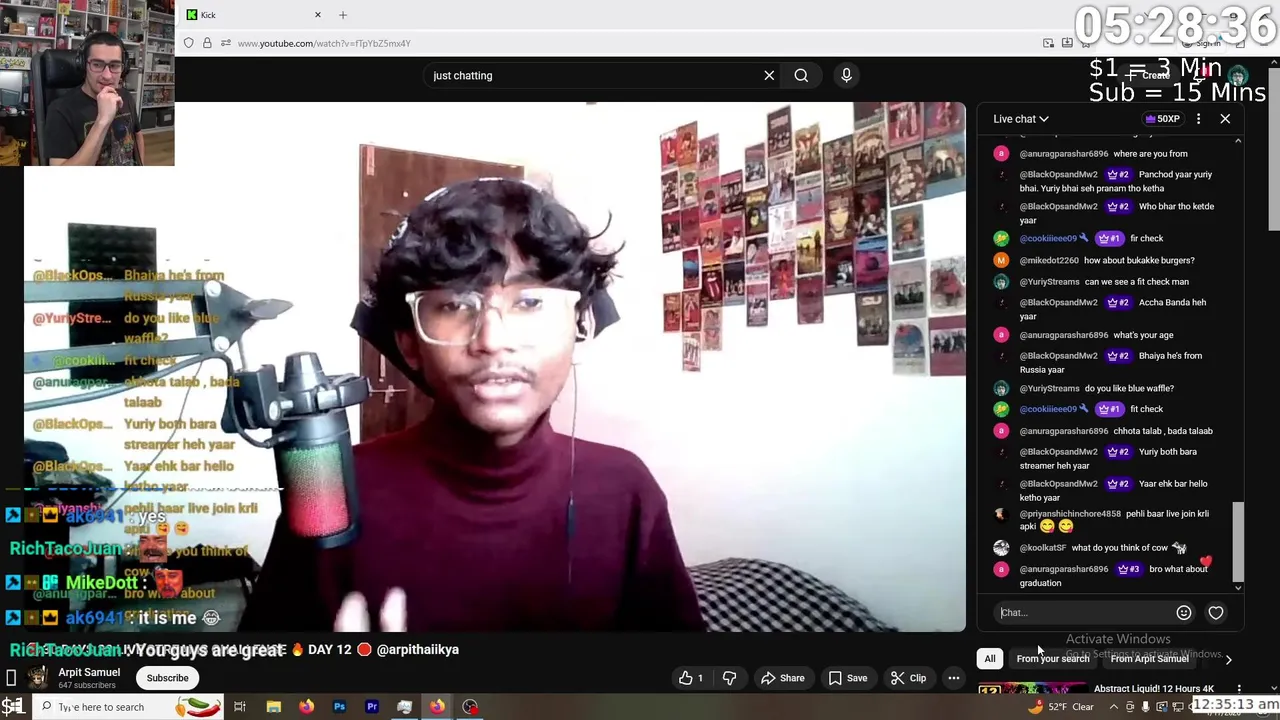Open Arpit Samuel channel name link
Image resolution: width=1280 pixels, height=720 pixels.
pyautogui.click(x=89, y=672)
